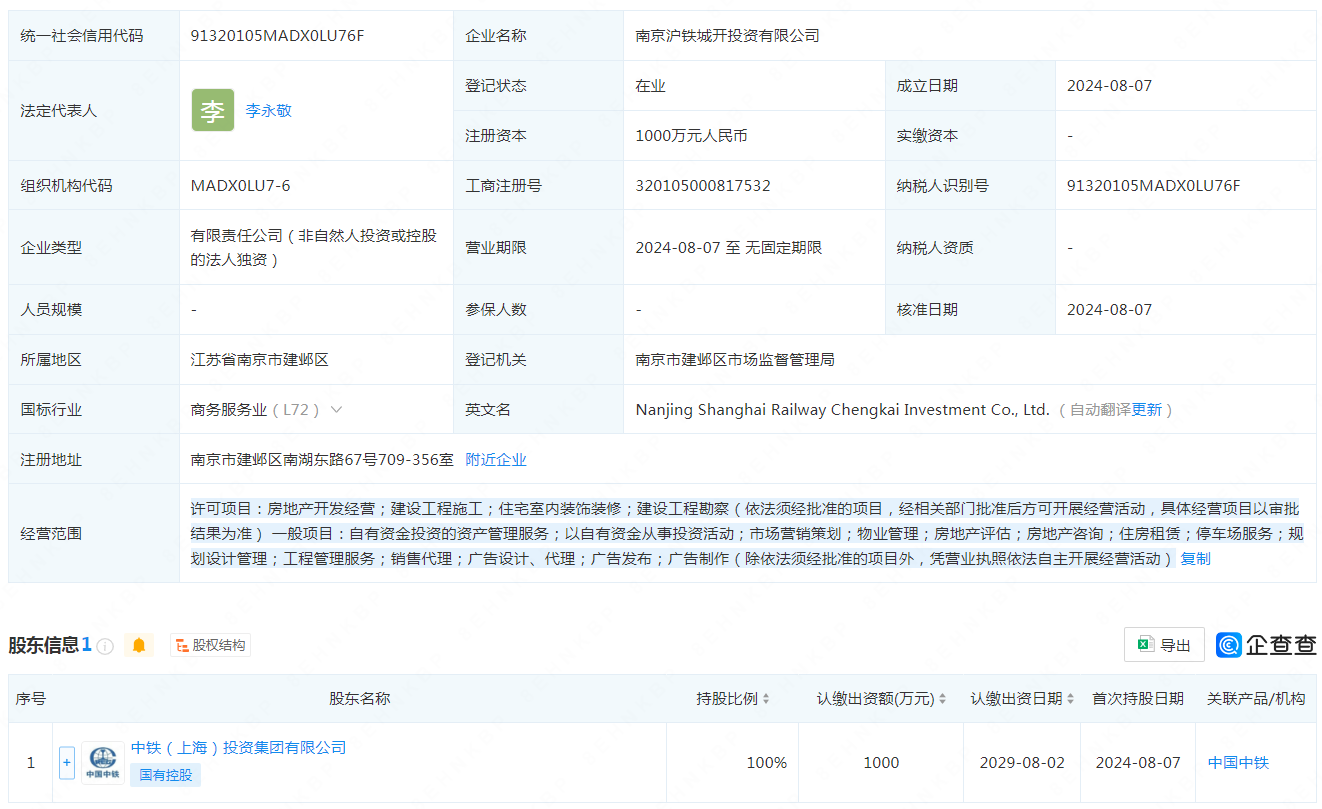Expand the 商务服务业 industry chevron
The width and height of the screenshot is (1322, 809).
click(x=336, y=410)
